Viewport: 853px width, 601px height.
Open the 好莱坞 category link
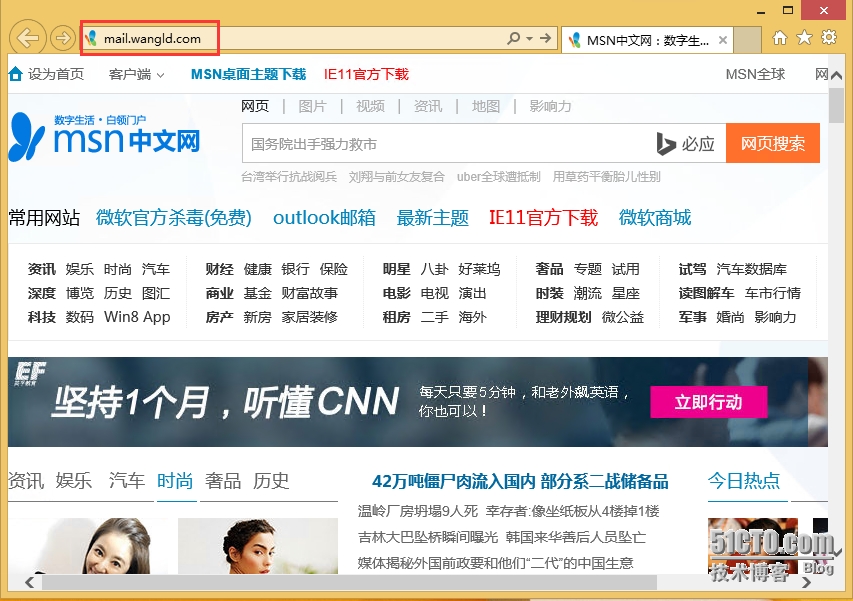click(x=479, y=269)
